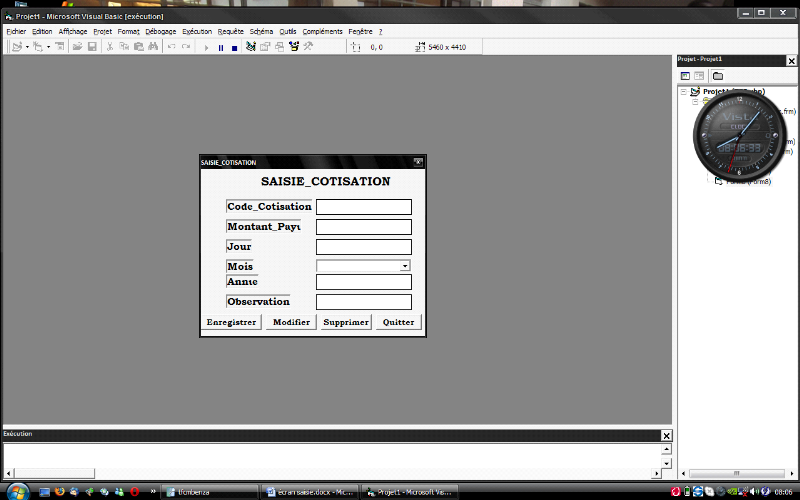Click the Pause (Arrêt) toolbar button
Image resolution: width=800 pixels, height=500 pixels.
pyautogui.click(x=221, y=47)
